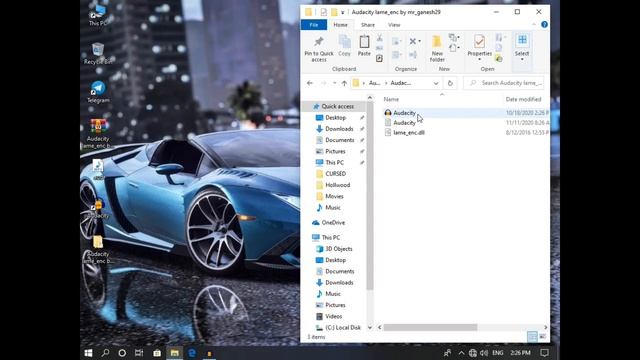Click the Copy to icon in Organize

click(396, 55)
